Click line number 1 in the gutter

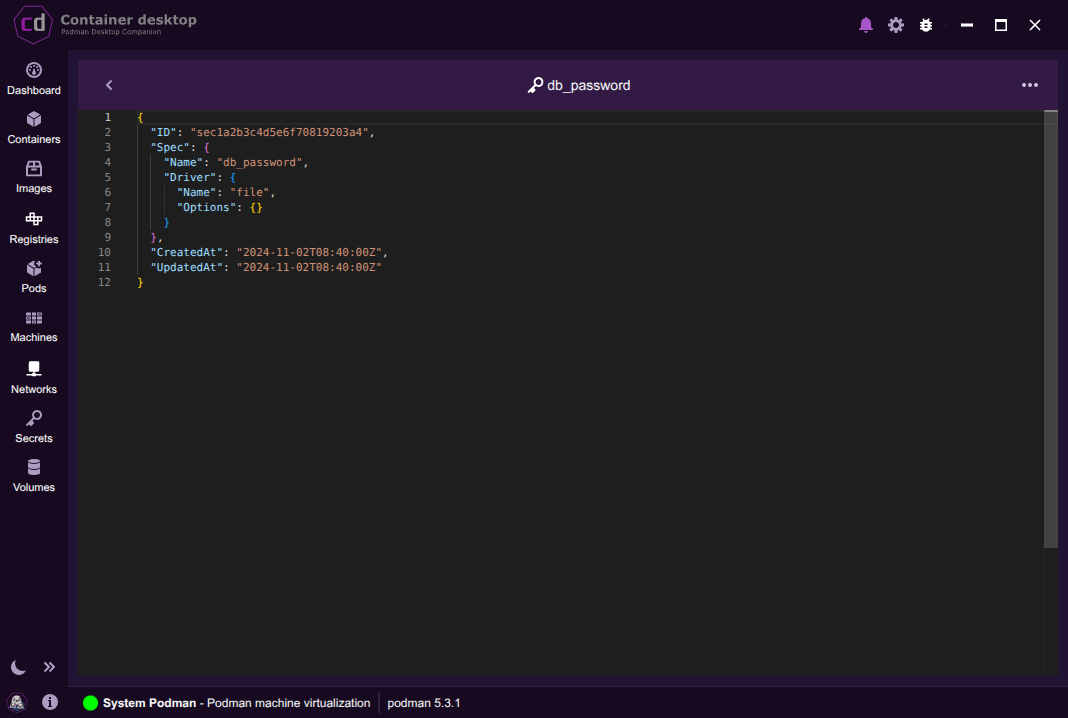click(x=108, y=117)
